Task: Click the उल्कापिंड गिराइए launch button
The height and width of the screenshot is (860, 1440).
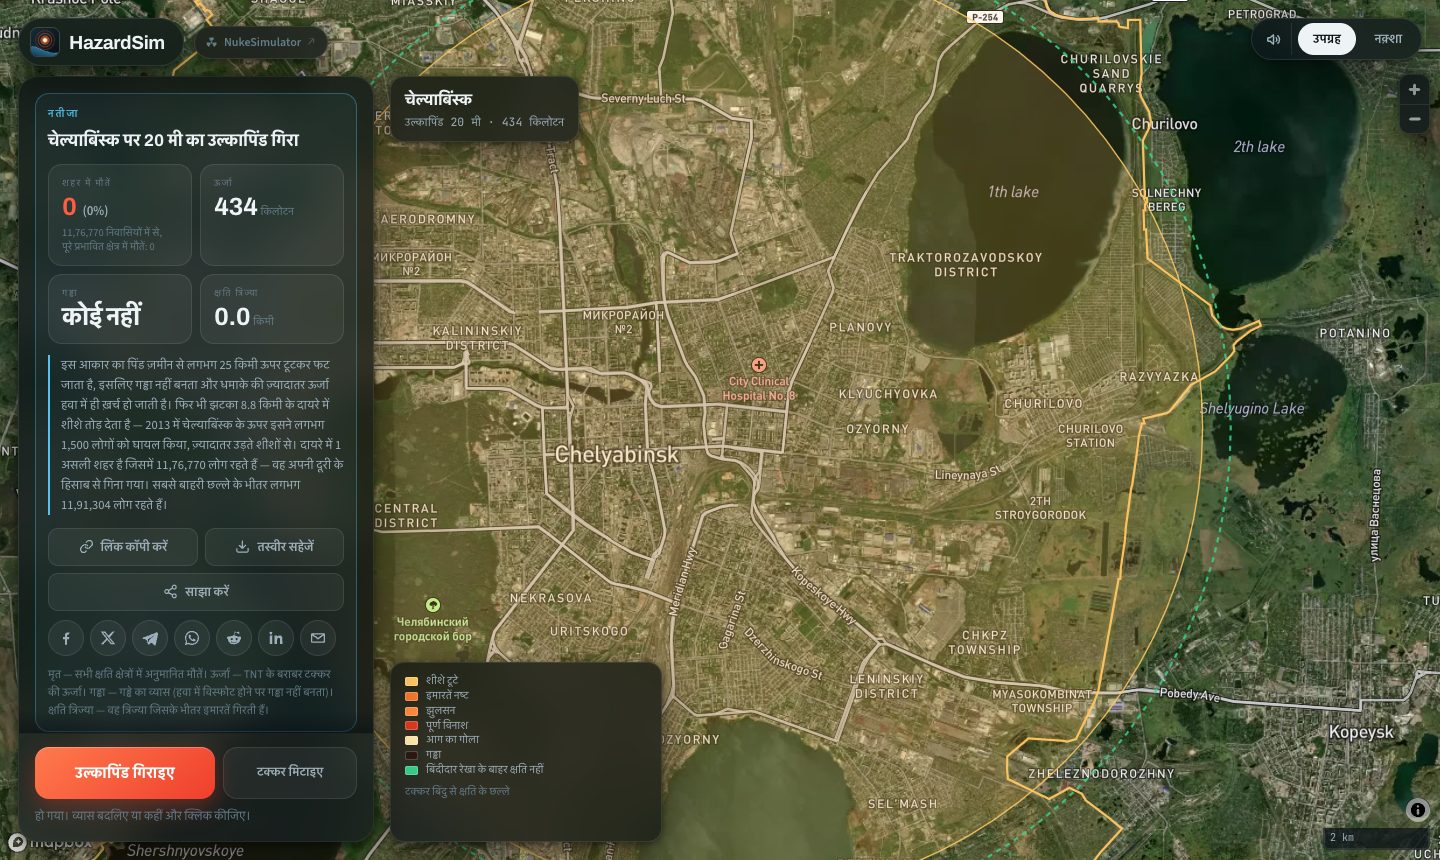Action: pyautogui.click(x=125, y=773)
